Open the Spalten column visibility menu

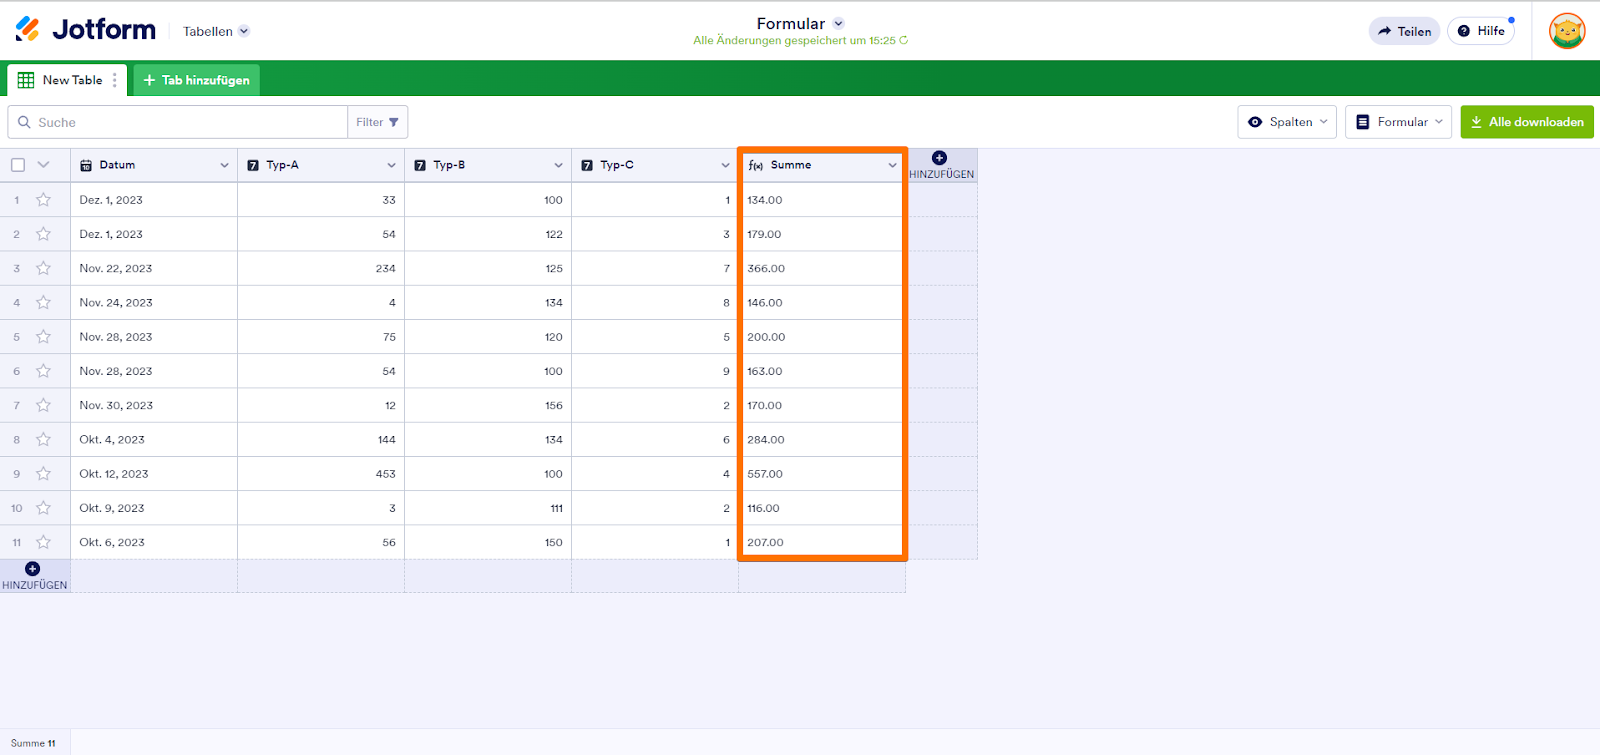pyautogui.click(x=1287, y=122)
